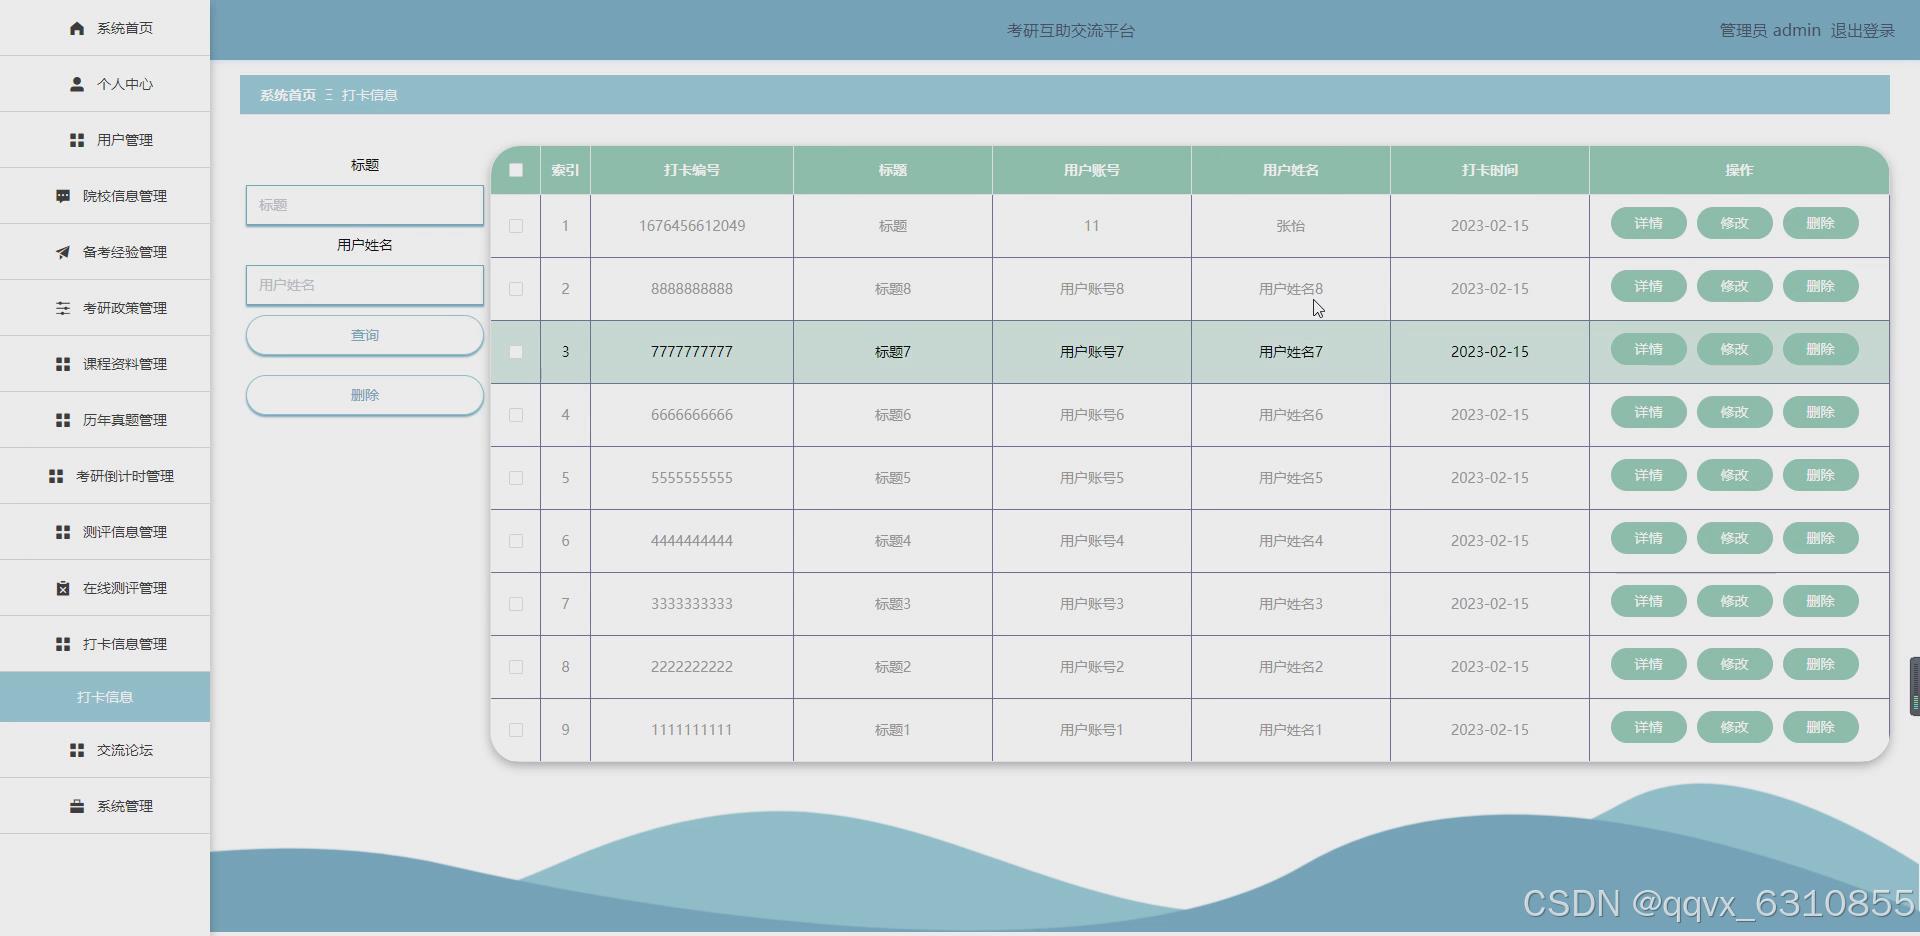Viewport: 1920px width, 936px height.
Task: Expand the 考研倒计时管理 sidebar menu
Action: point(105,476)
